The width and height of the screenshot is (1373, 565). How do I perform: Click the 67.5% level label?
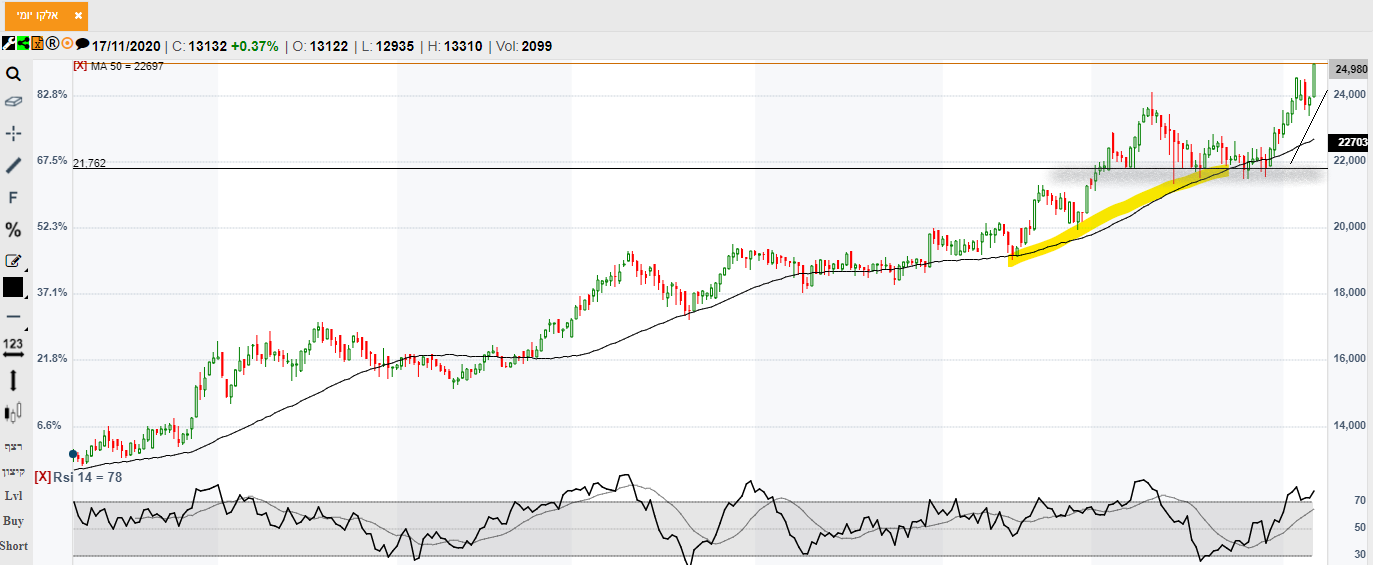(x=52, y=160)
